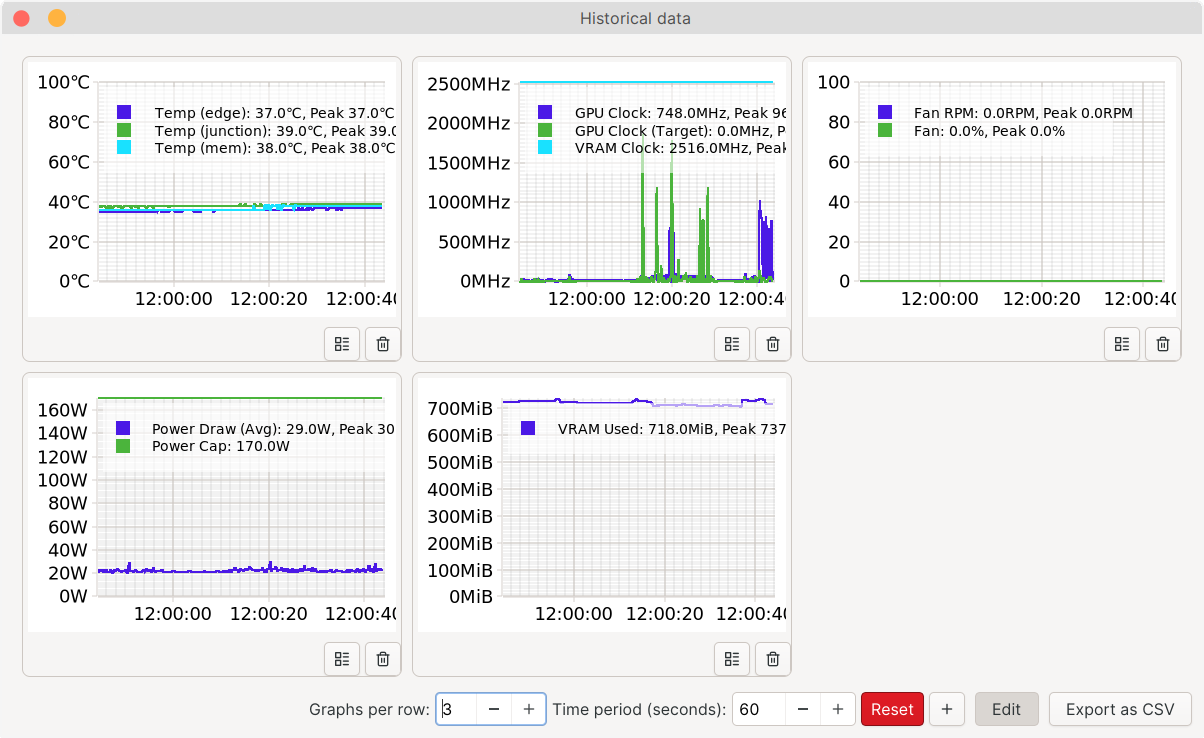Click the Graphs per row input field
Image resolution: width=1204 pixels, height=738 pixels.
tap(457, 709)
